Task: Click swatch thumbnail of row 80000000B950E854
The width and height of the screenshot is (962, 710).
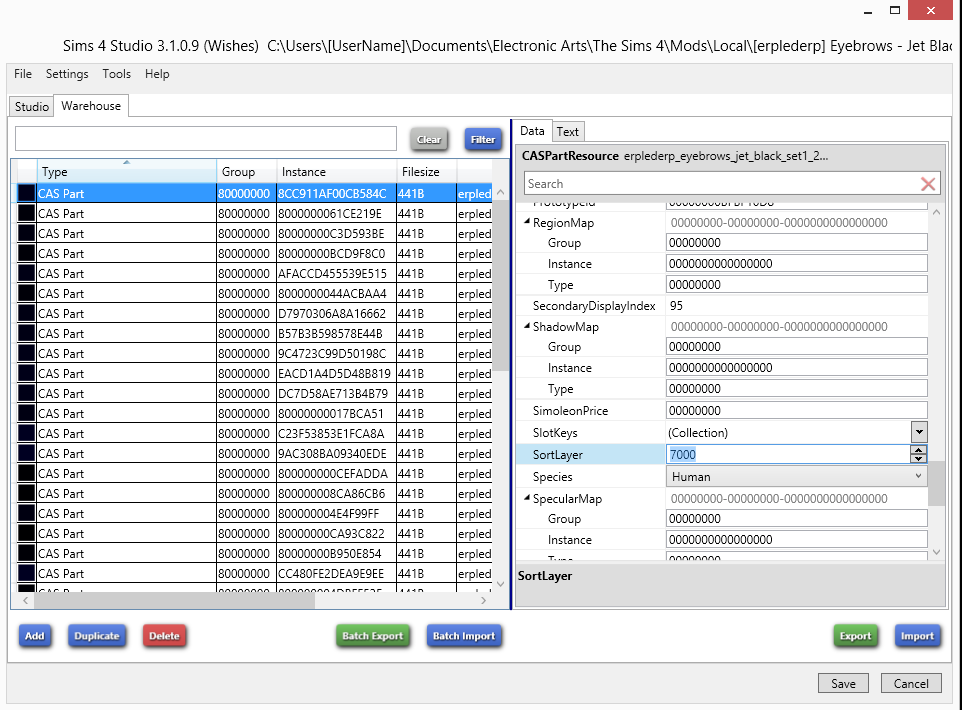Action: (x=26, y=554)
